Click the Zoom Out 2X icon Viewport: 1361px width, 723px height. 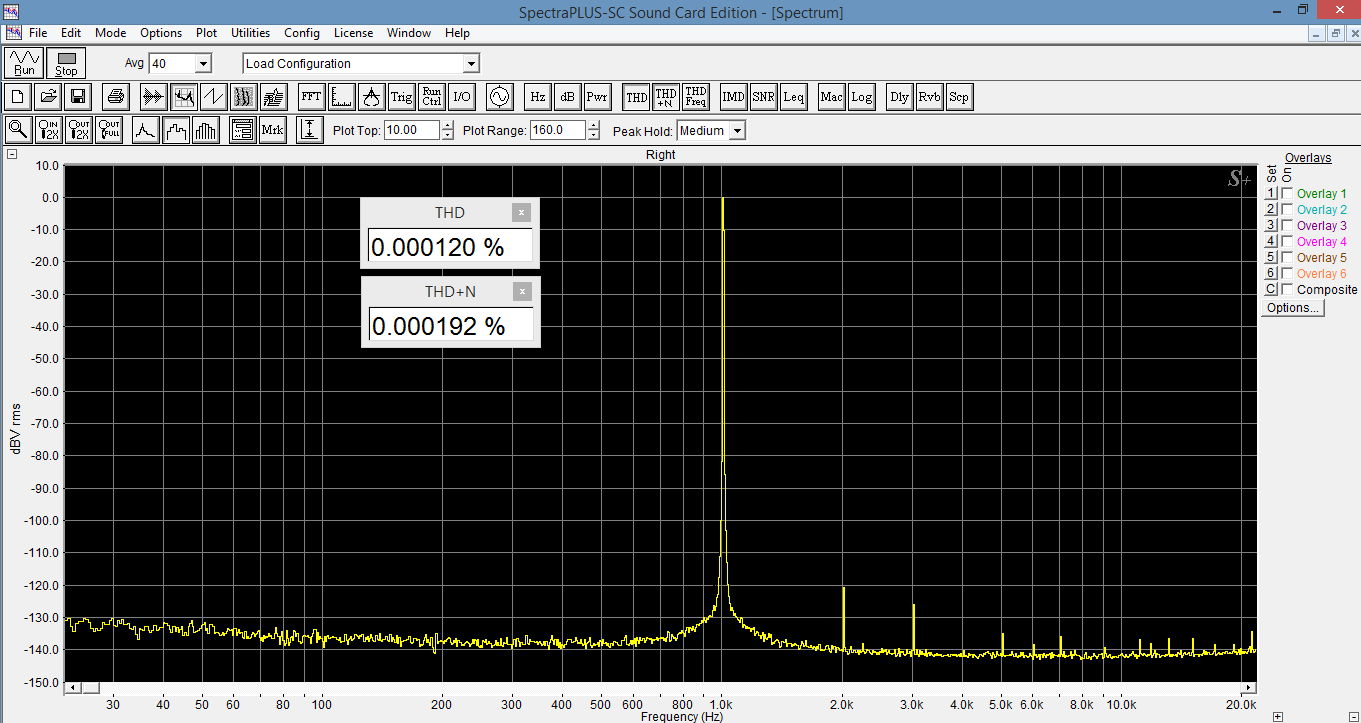tap(78, 130)
